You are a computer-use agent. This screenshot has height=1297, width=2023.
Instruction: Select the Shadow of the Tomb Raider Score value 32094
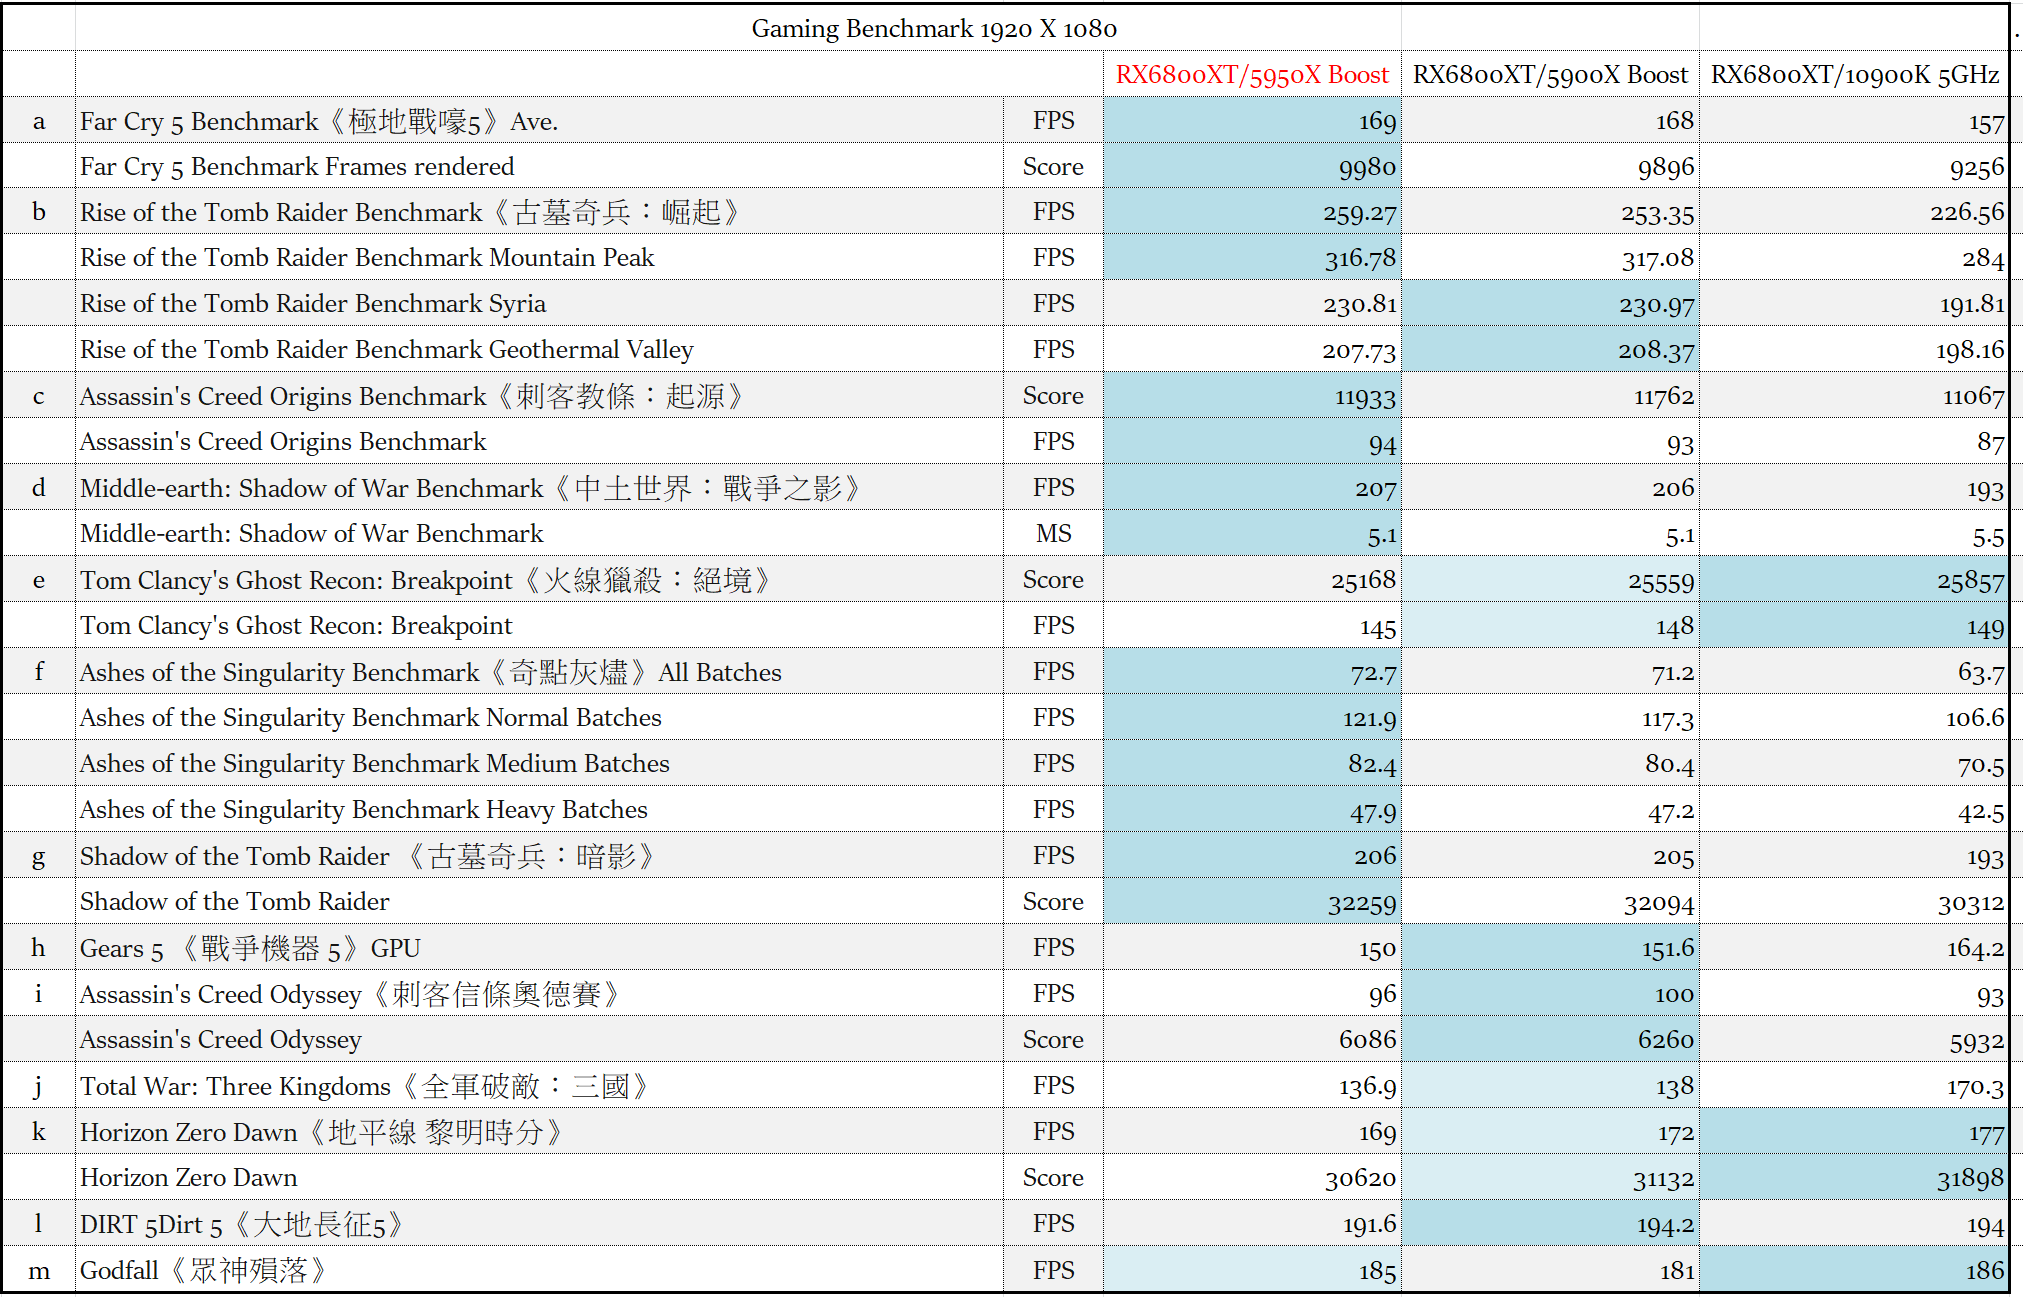tap(1659, 903)
